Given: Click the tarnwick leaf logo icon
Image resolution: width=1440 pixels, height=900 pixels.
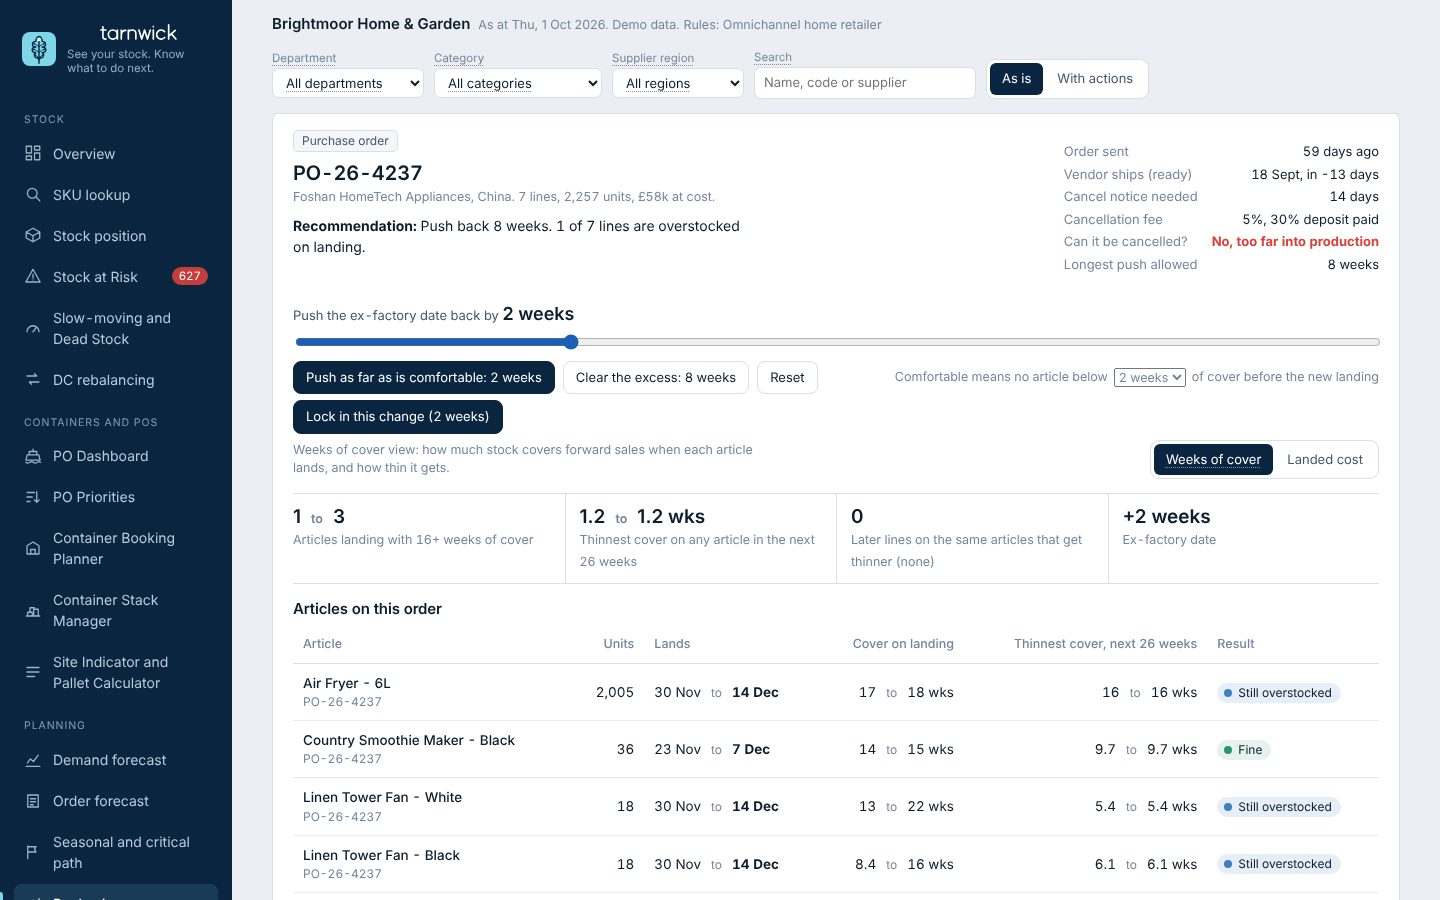Looking at the screenshot, I should coord(39,49).
